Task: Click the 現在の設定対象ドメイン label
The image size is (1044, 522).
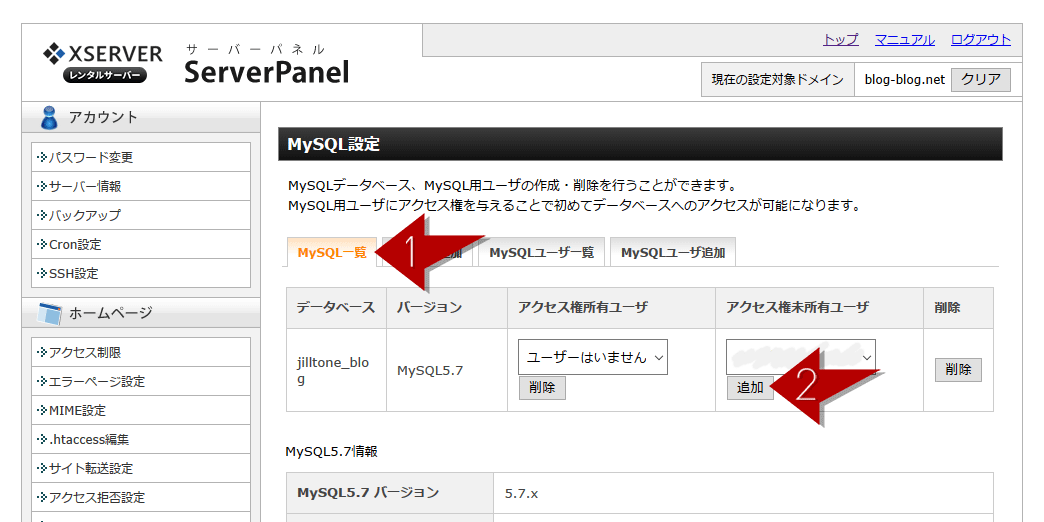Action: coord(778,80)
